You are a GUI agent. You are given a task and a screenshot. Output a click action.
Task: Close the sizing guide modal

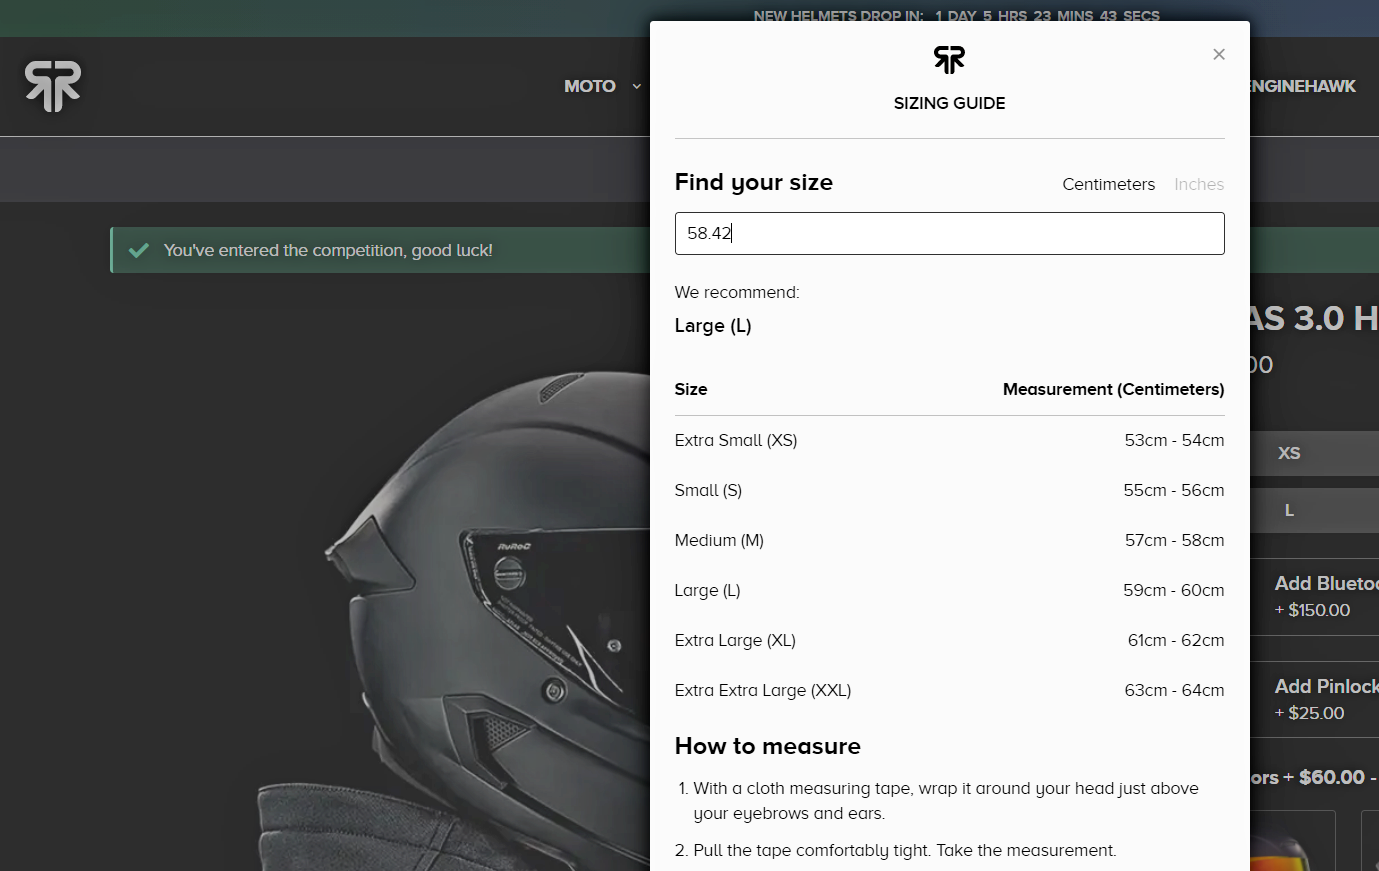pyautogui.click(x=1218, y=55)
